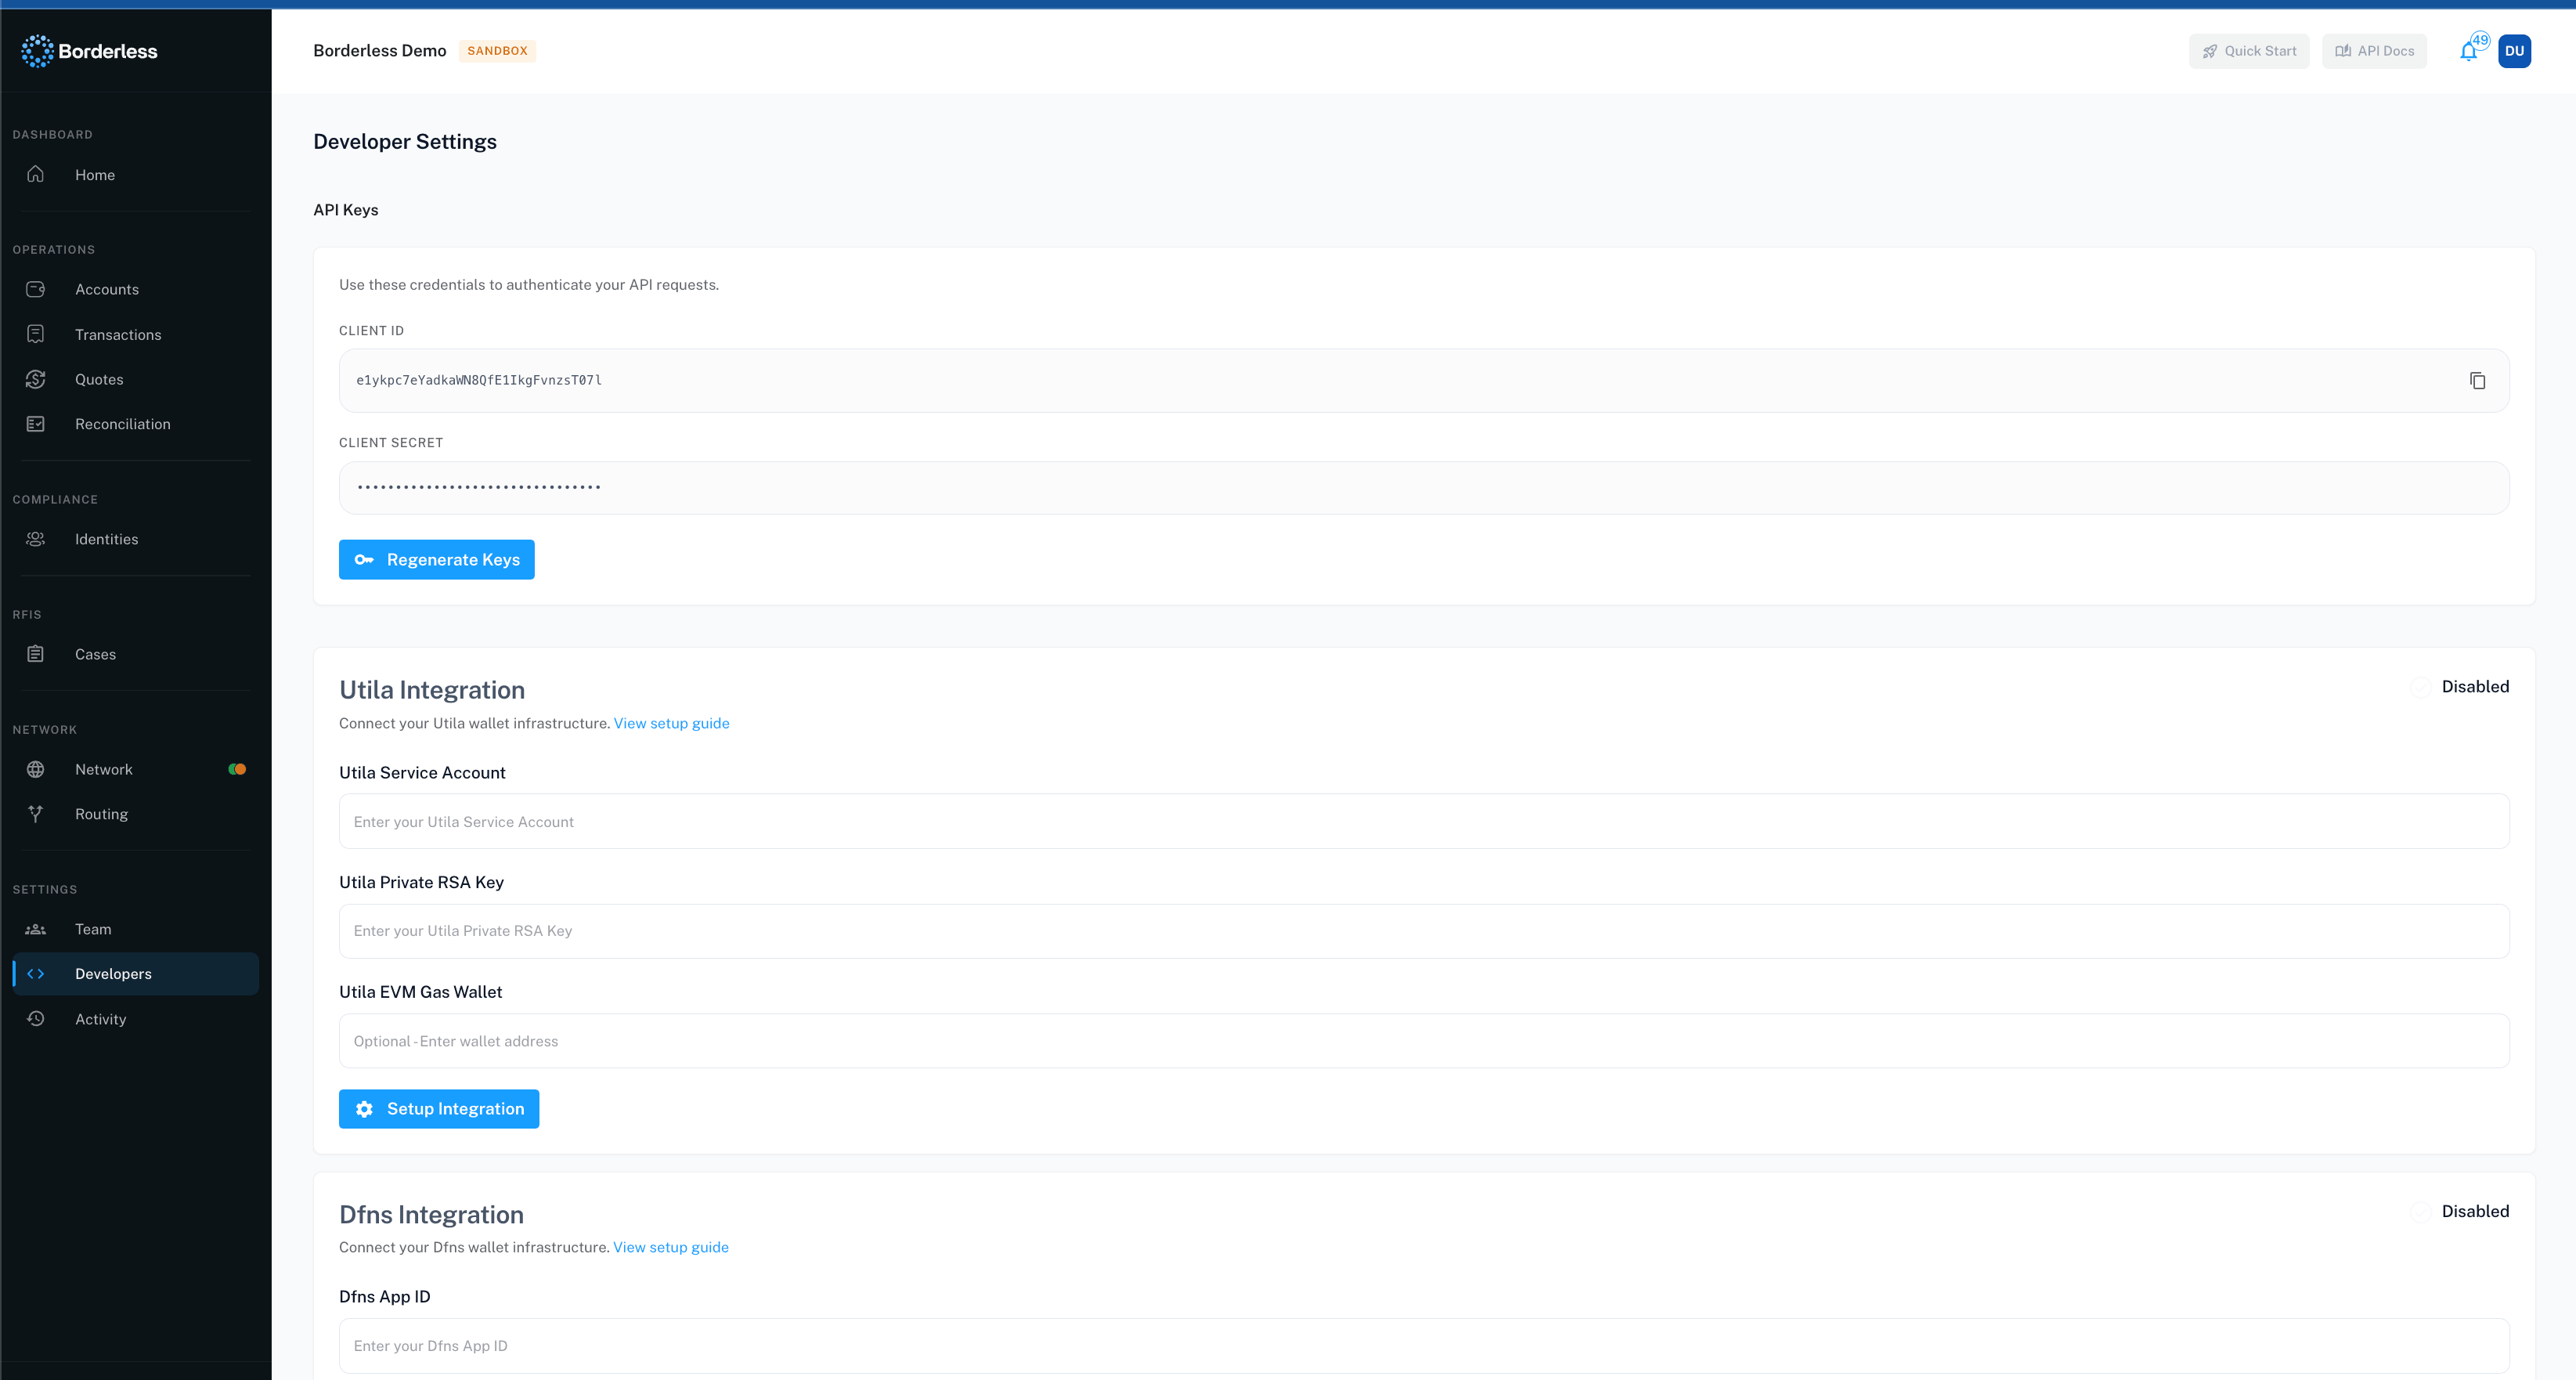Click the Client Secret masked field
The image size is (2576, 1380).
pos(1424,488)
